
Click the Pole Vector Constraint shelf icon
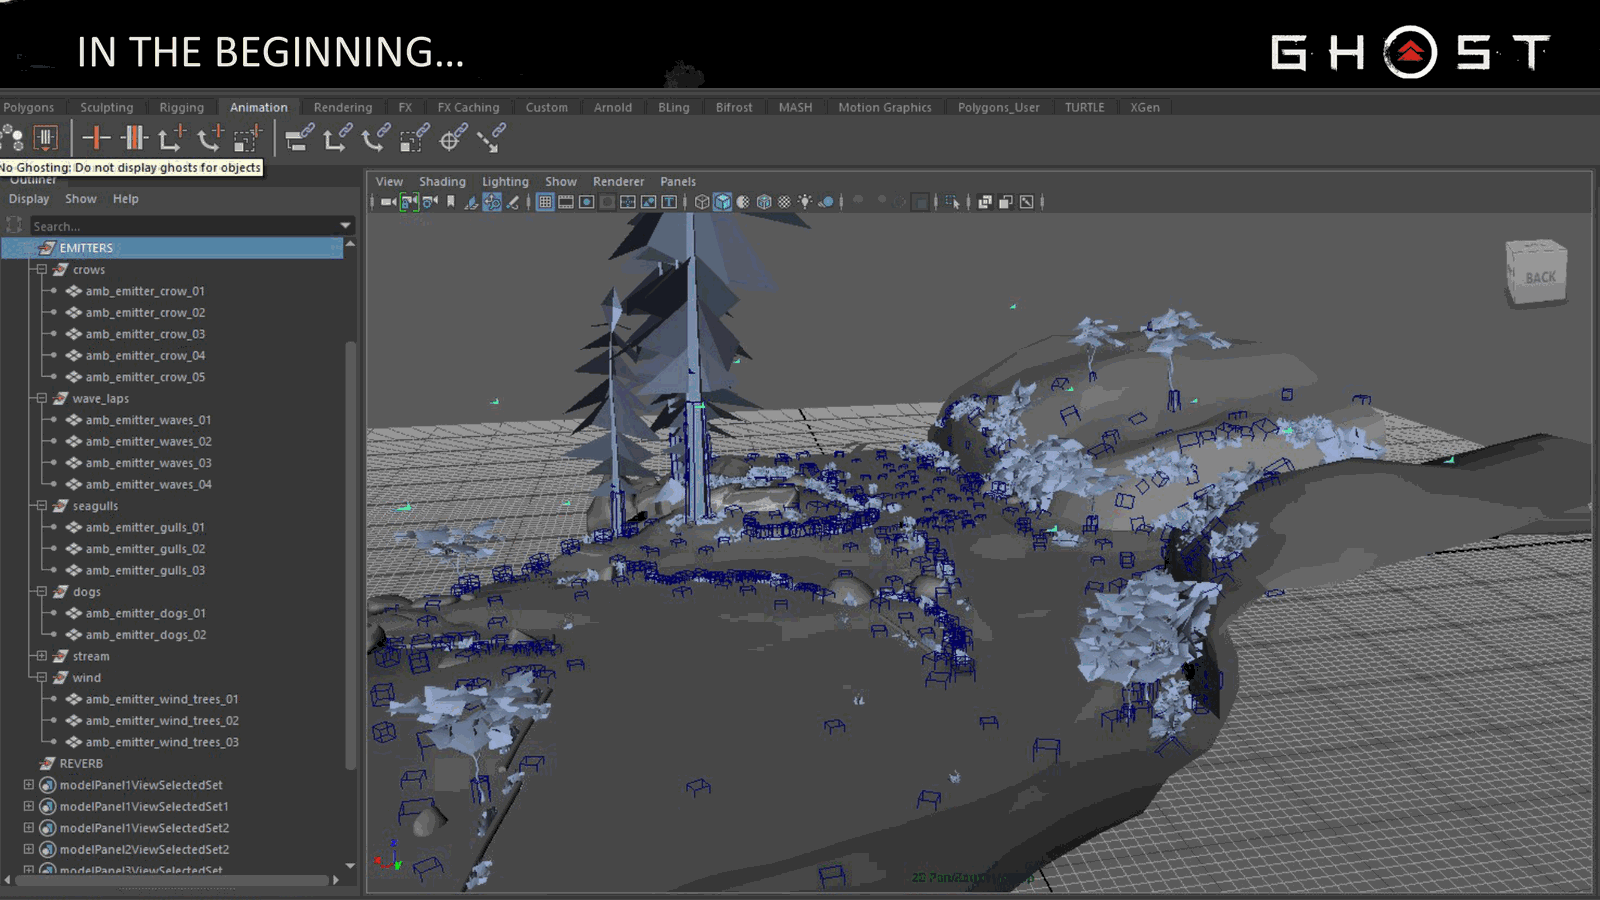pos(491,137)
